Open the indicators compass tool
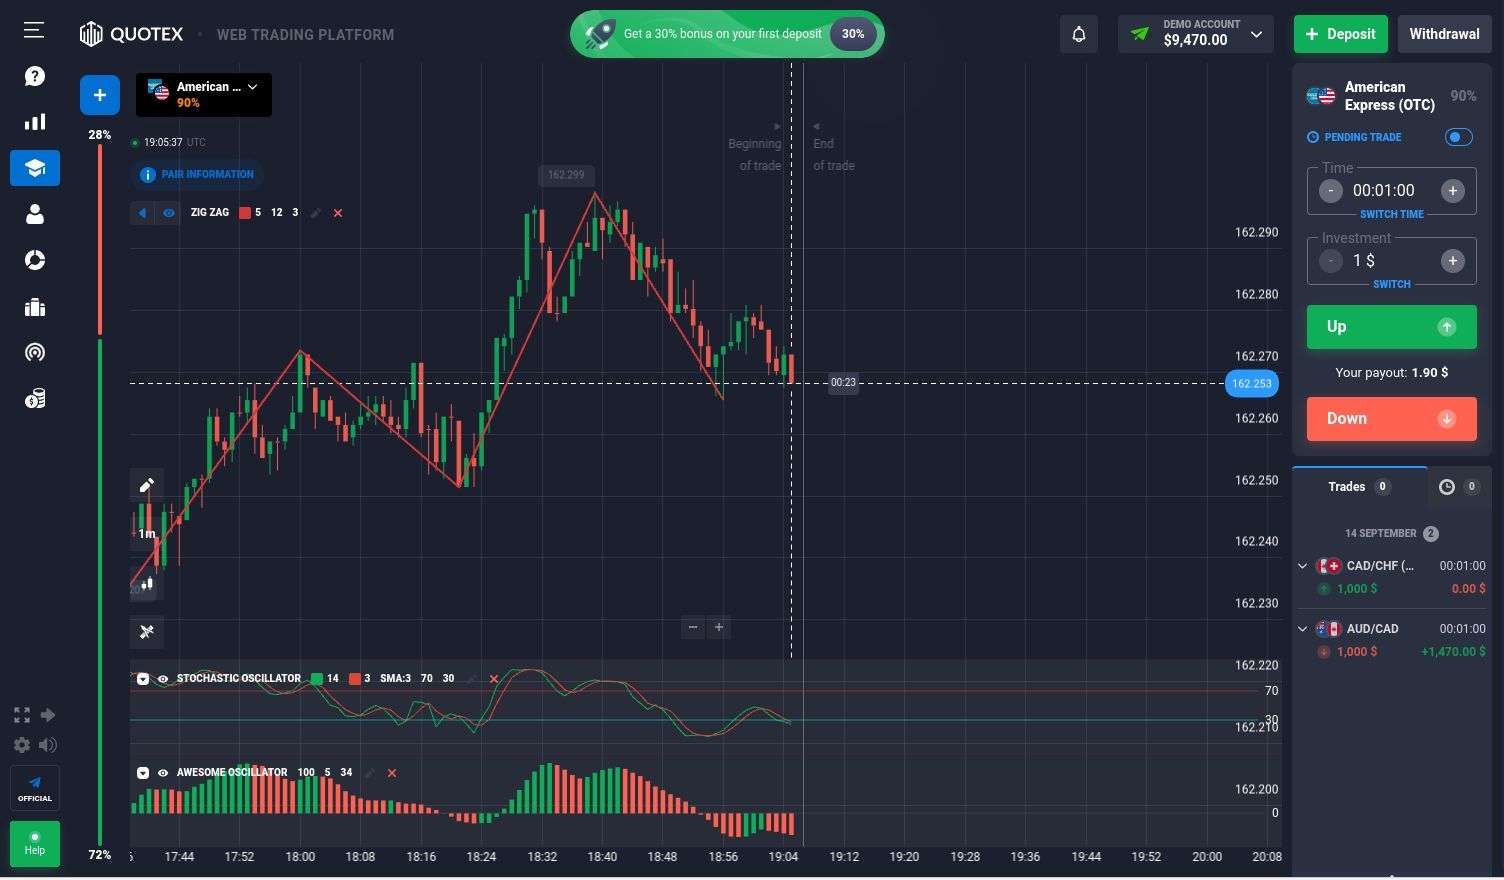Image resolution: width=1504 pixels, height=880 pixels. coord(147,631)
